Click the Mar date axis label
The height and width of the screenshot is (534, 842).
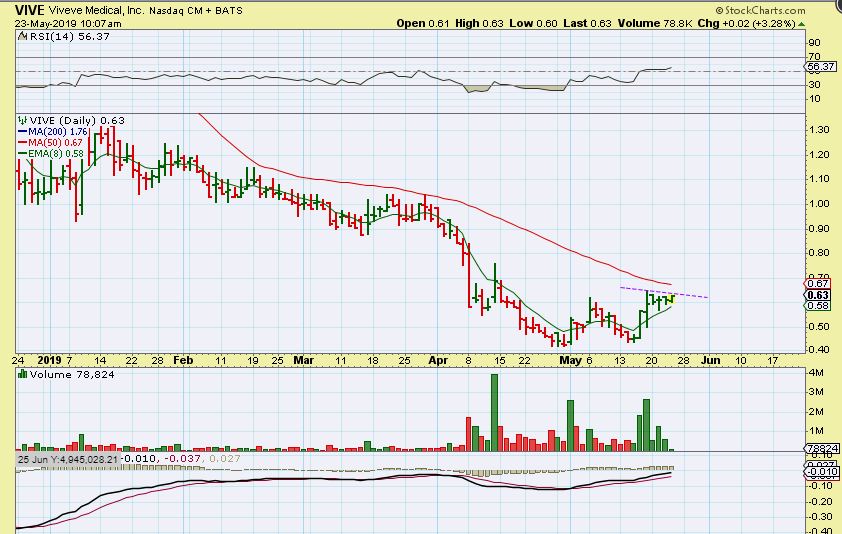click(303, 360)
